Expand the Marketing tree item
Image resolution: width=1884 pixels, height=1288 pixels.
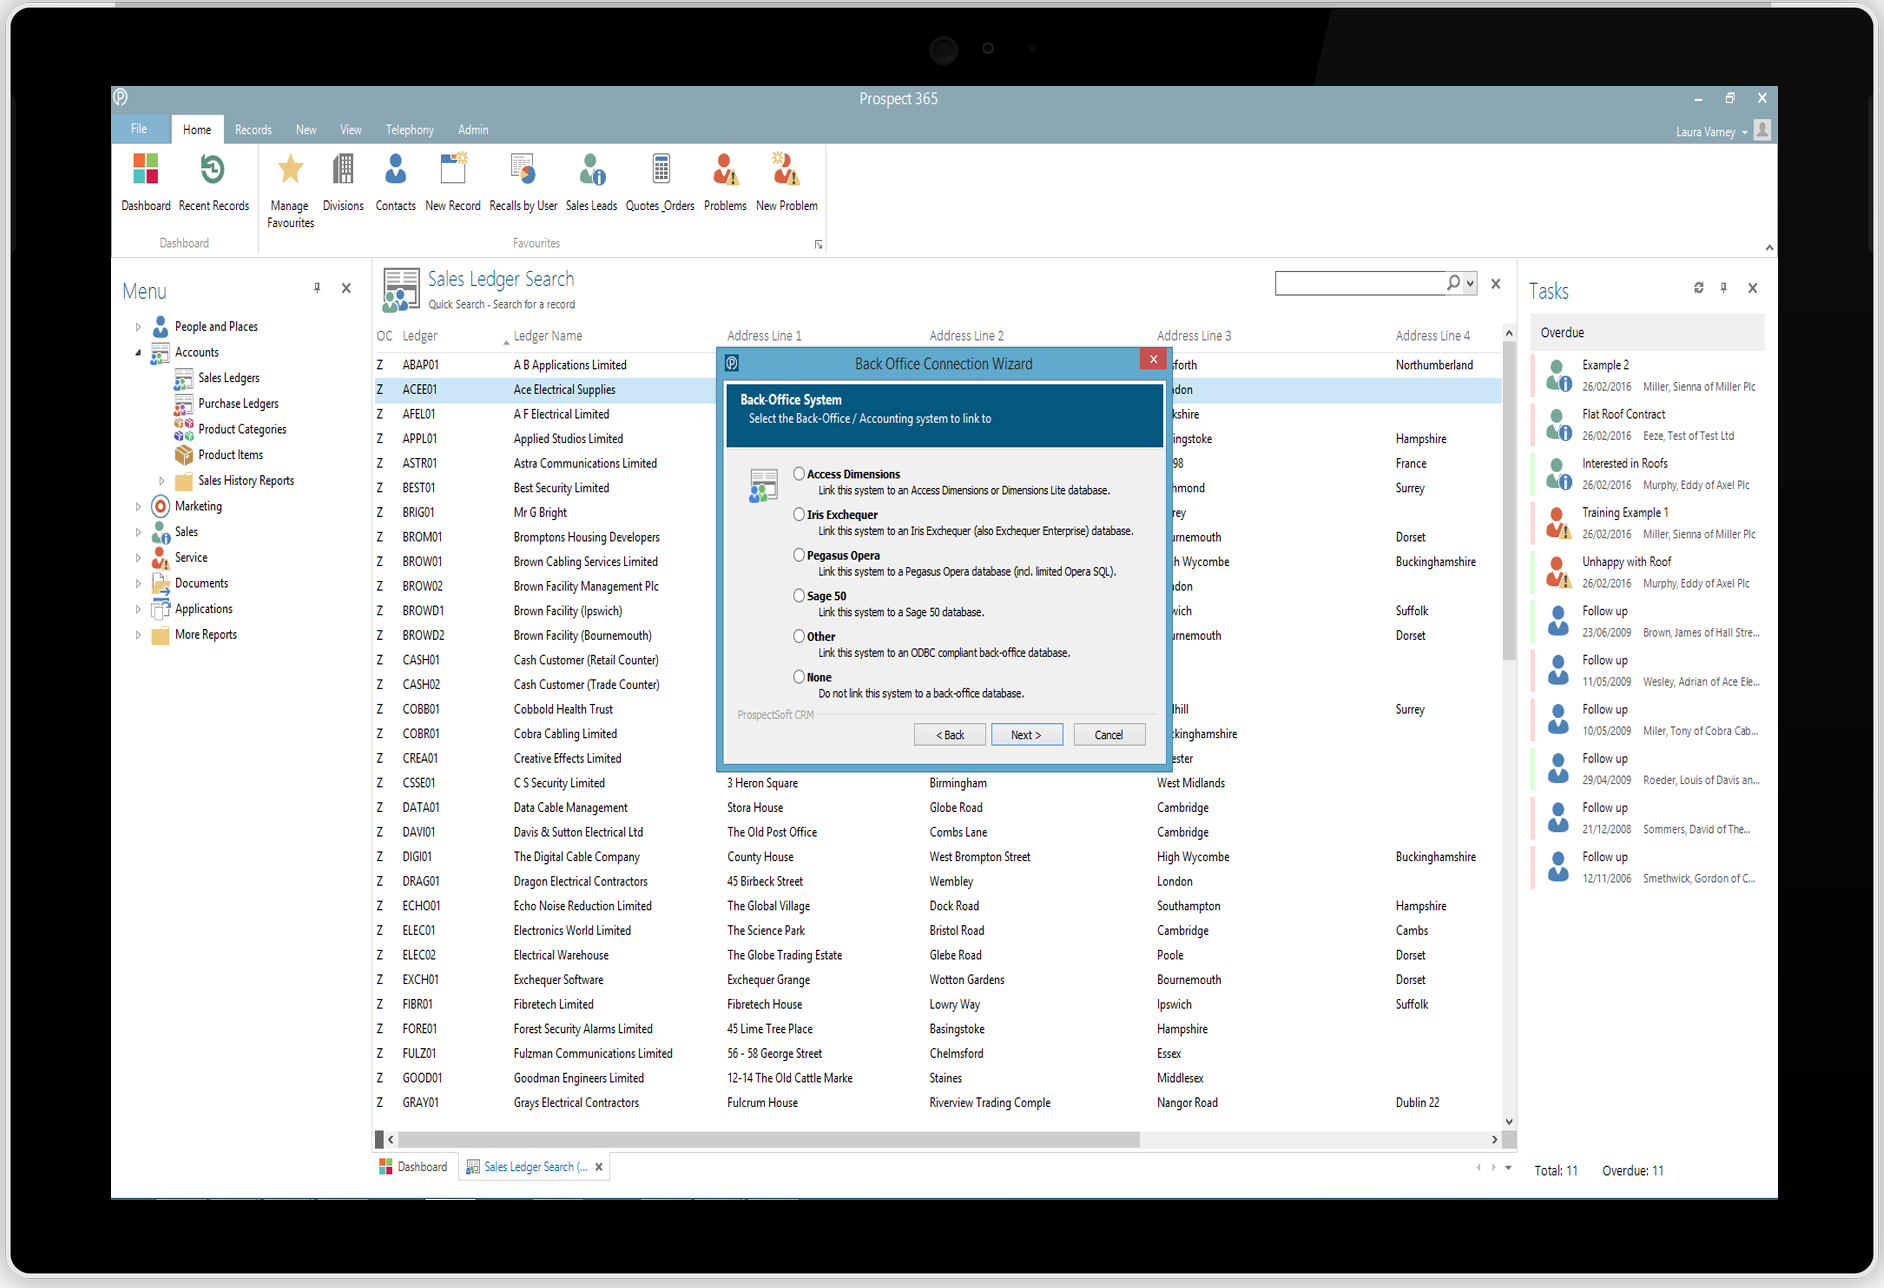click(x=139, y=506)
